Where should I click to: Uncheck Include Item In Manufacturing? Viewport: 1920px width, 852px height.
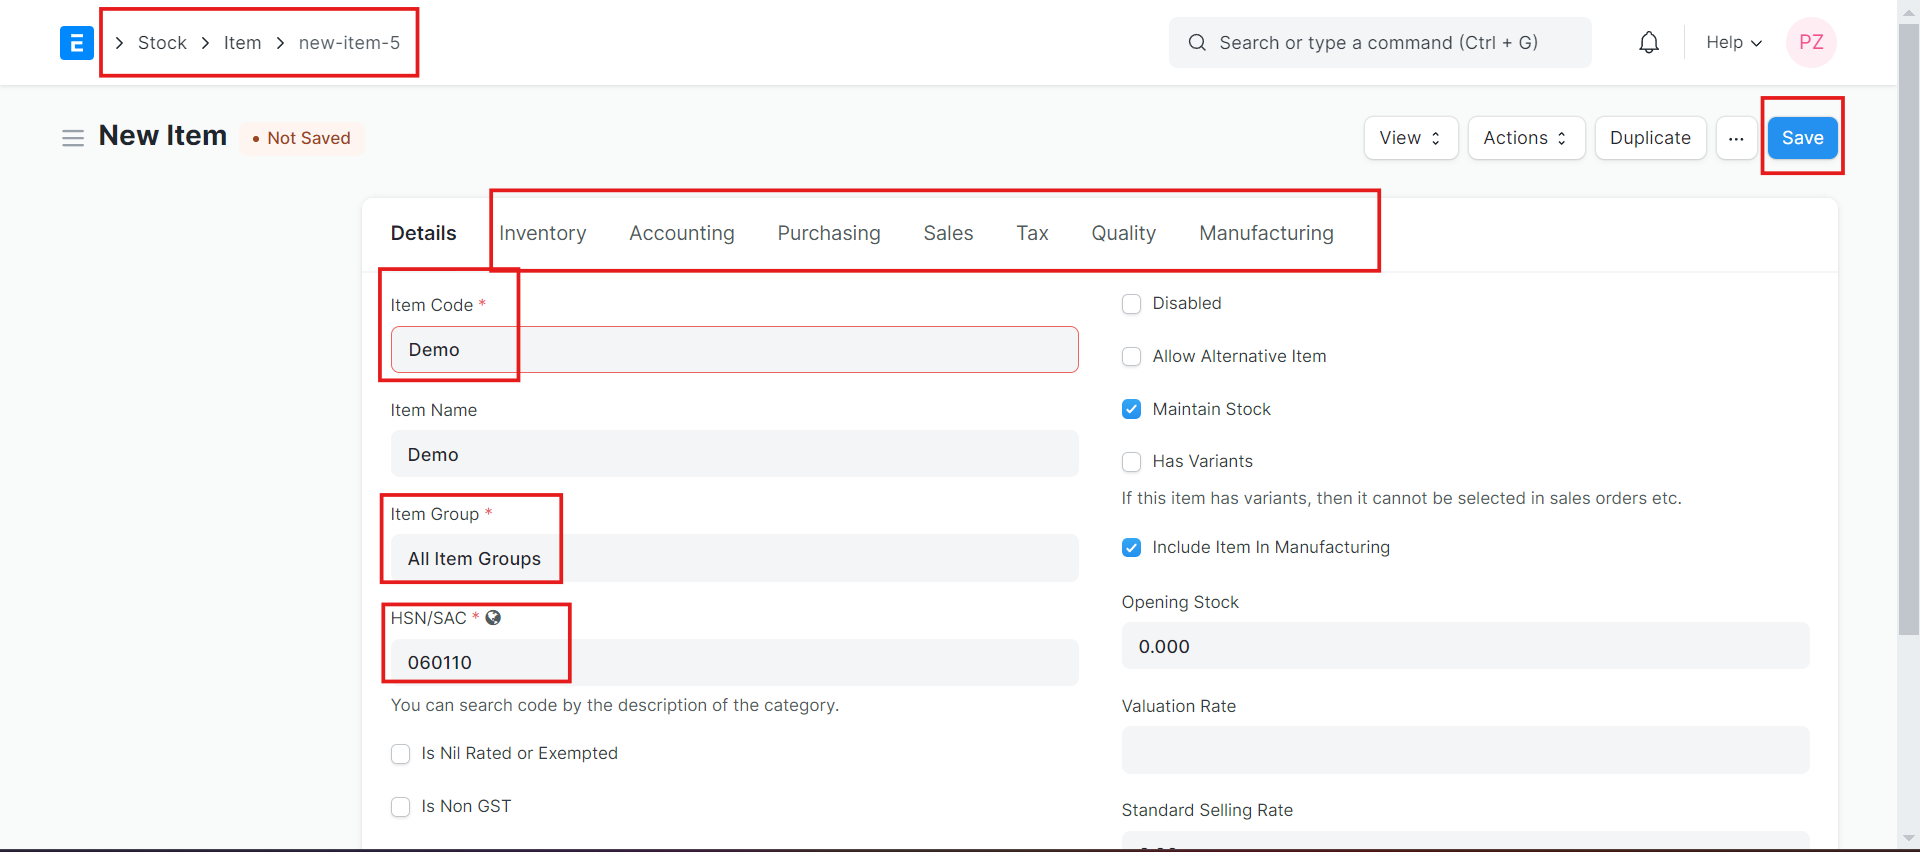[x=1132, y=548]
